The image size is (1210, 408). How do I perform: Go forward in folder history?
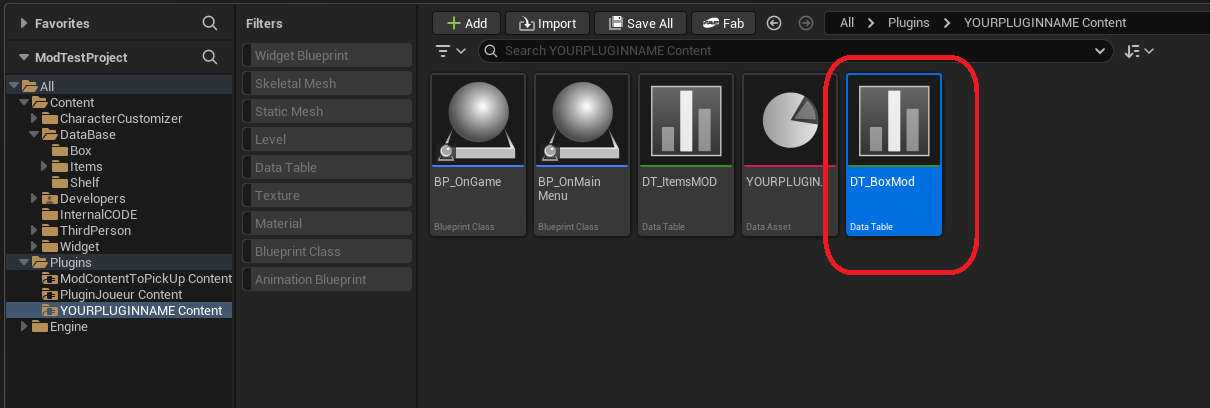pyautogui.click(x=806, y=23)
